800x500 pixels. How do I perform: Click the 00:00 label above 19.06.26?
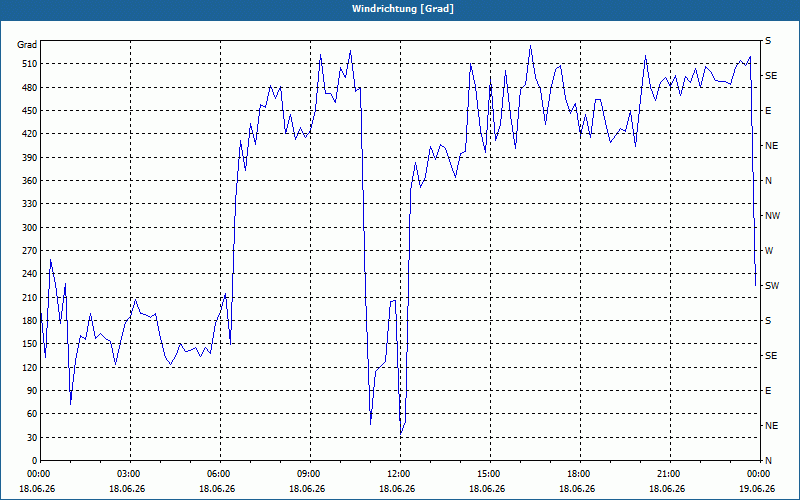point(759,473)
